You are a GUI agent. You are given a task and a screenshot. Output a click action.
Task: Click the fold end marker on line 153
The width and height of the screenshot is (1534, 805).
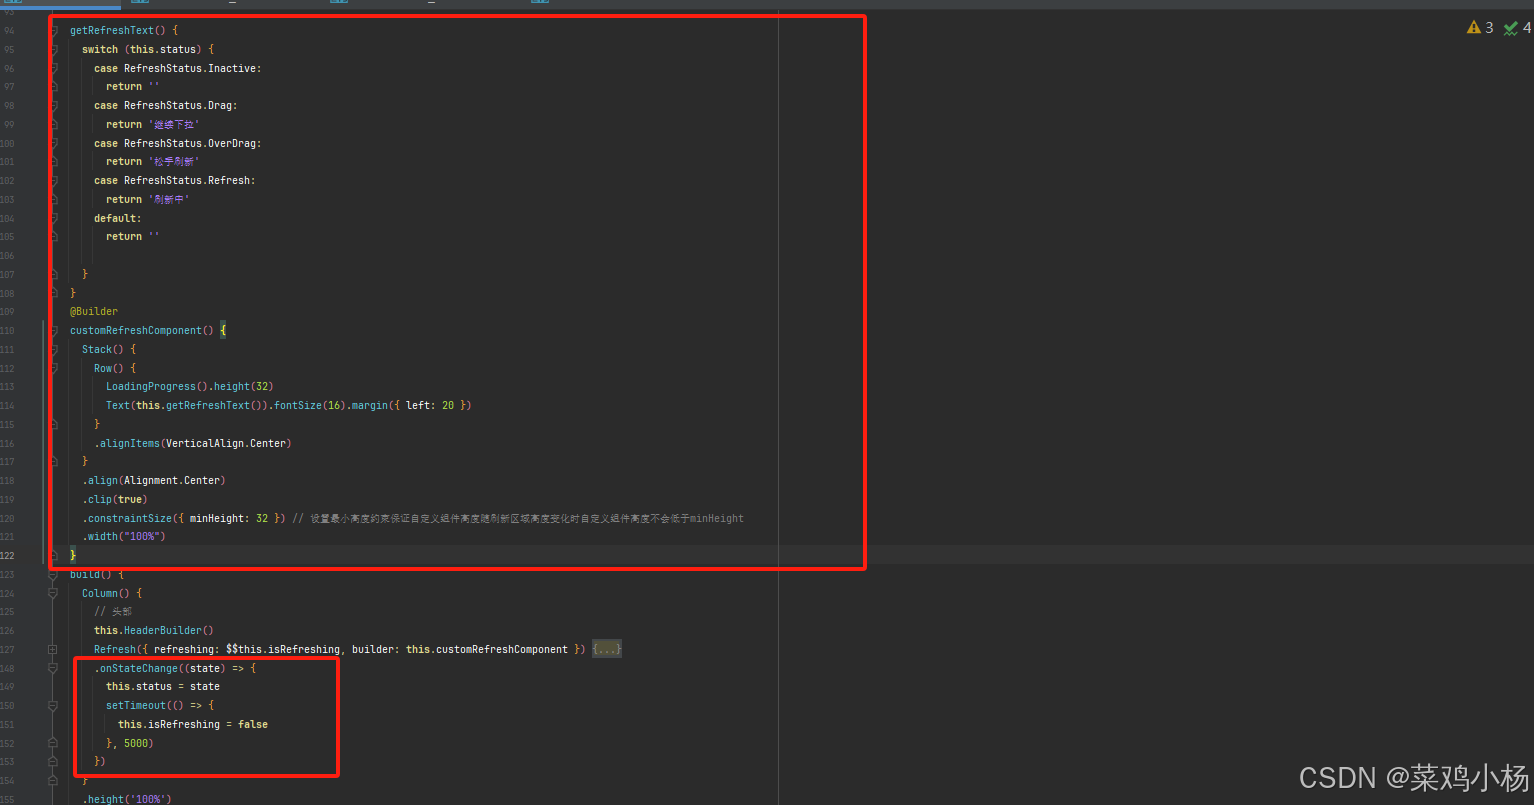coord(53,761)
